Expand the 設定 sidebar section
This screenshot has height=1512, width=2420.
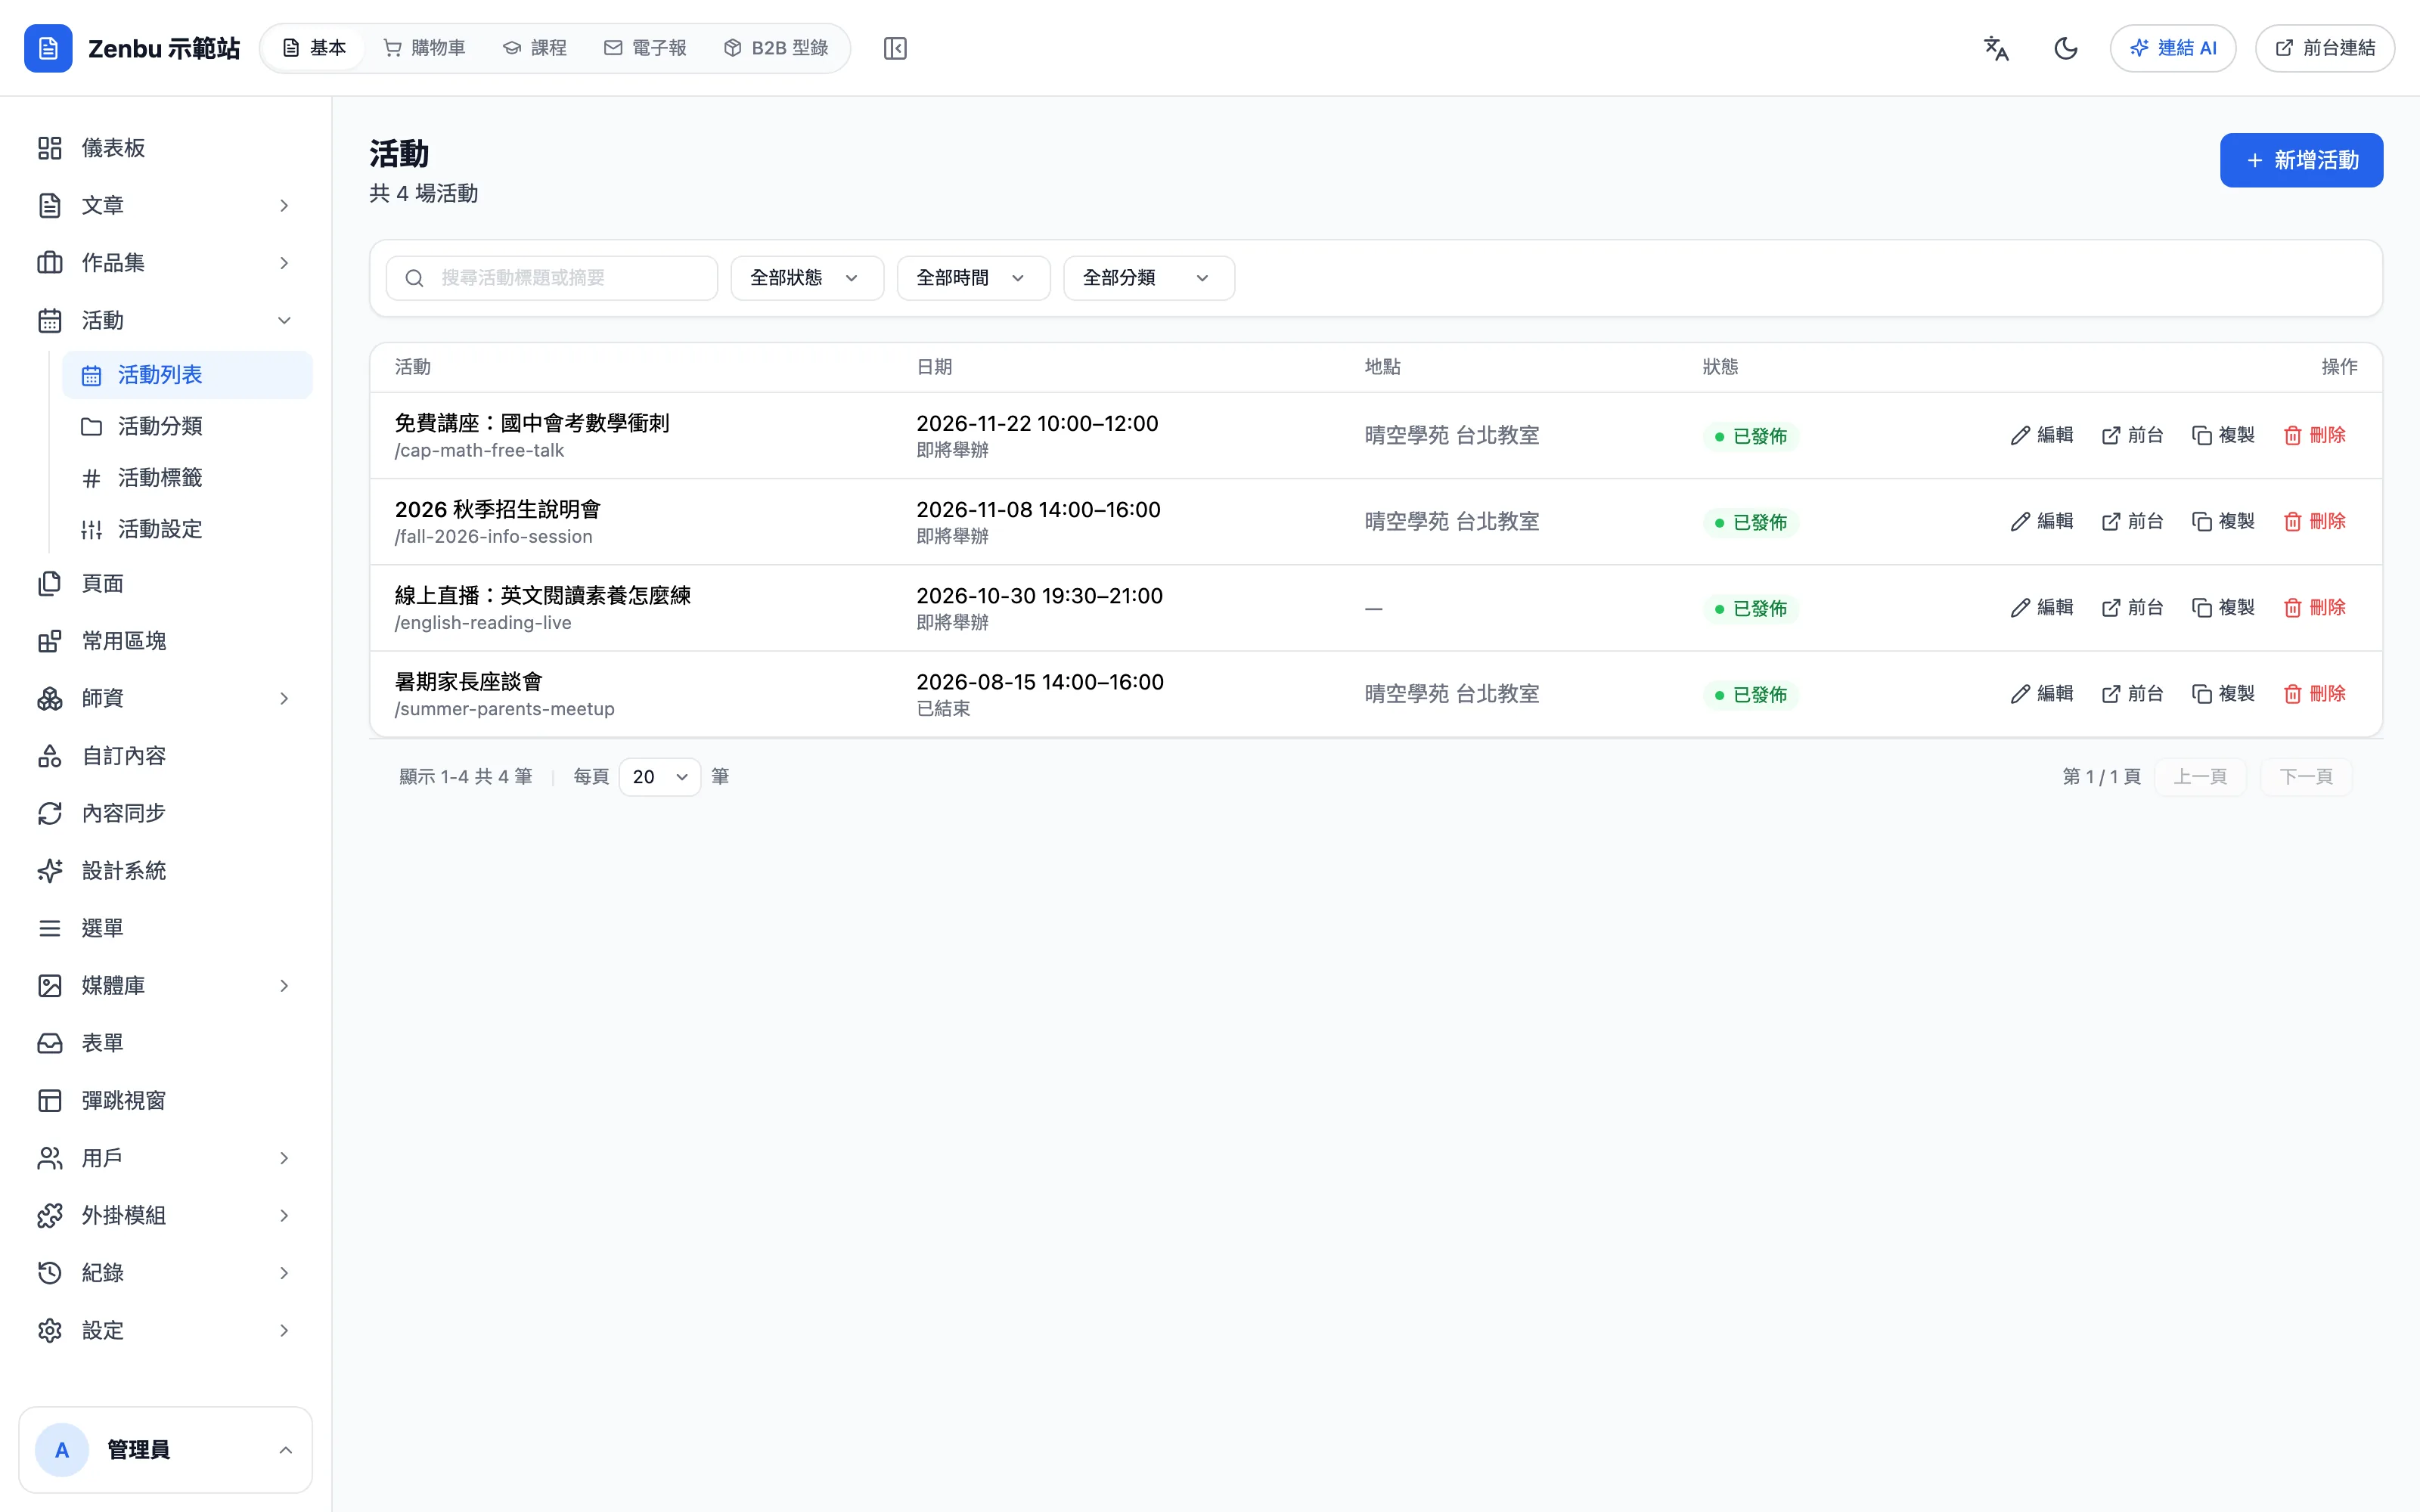click(166, 1330)
